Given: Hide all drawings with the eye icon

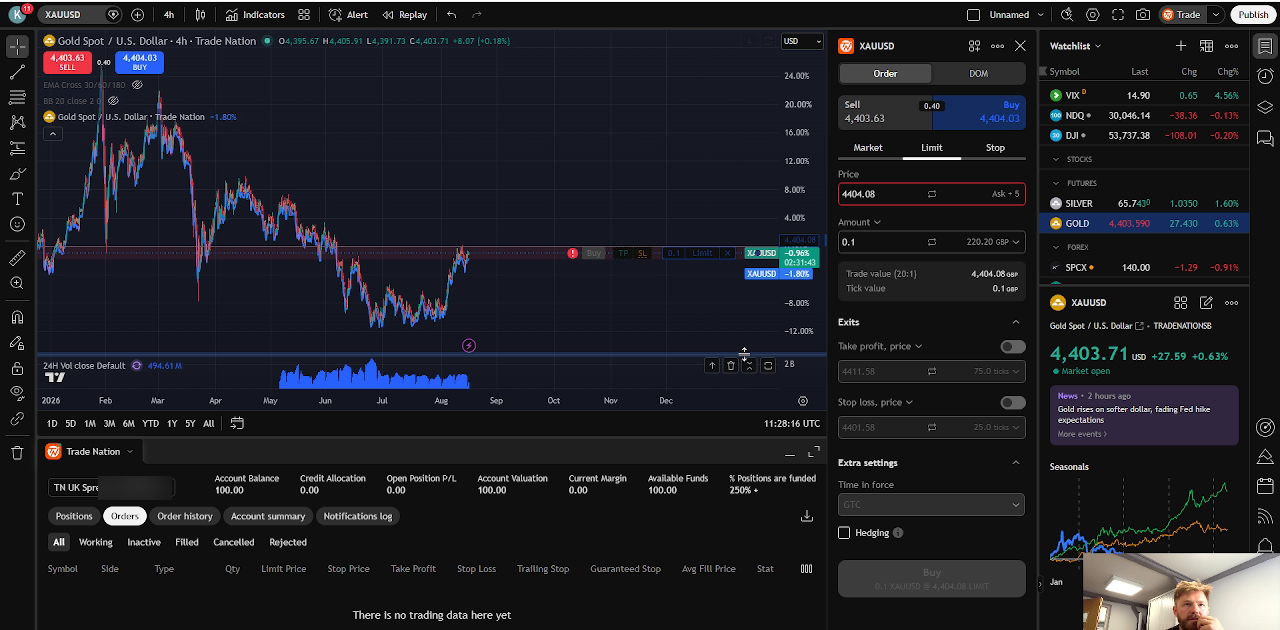Looking at the screenshot, I should (x=17, y=393).
